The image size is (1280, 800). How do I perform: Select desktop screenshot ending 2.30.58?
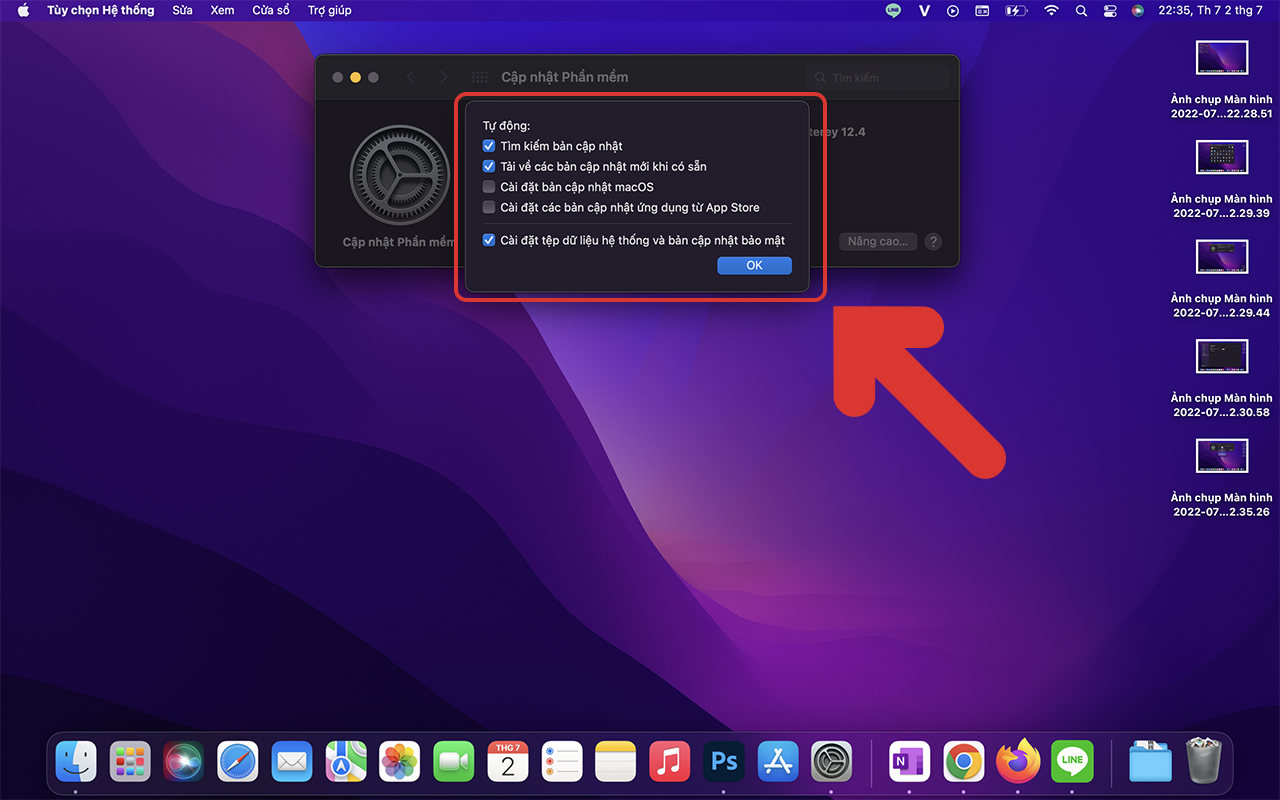click(x=1222, y=357)
